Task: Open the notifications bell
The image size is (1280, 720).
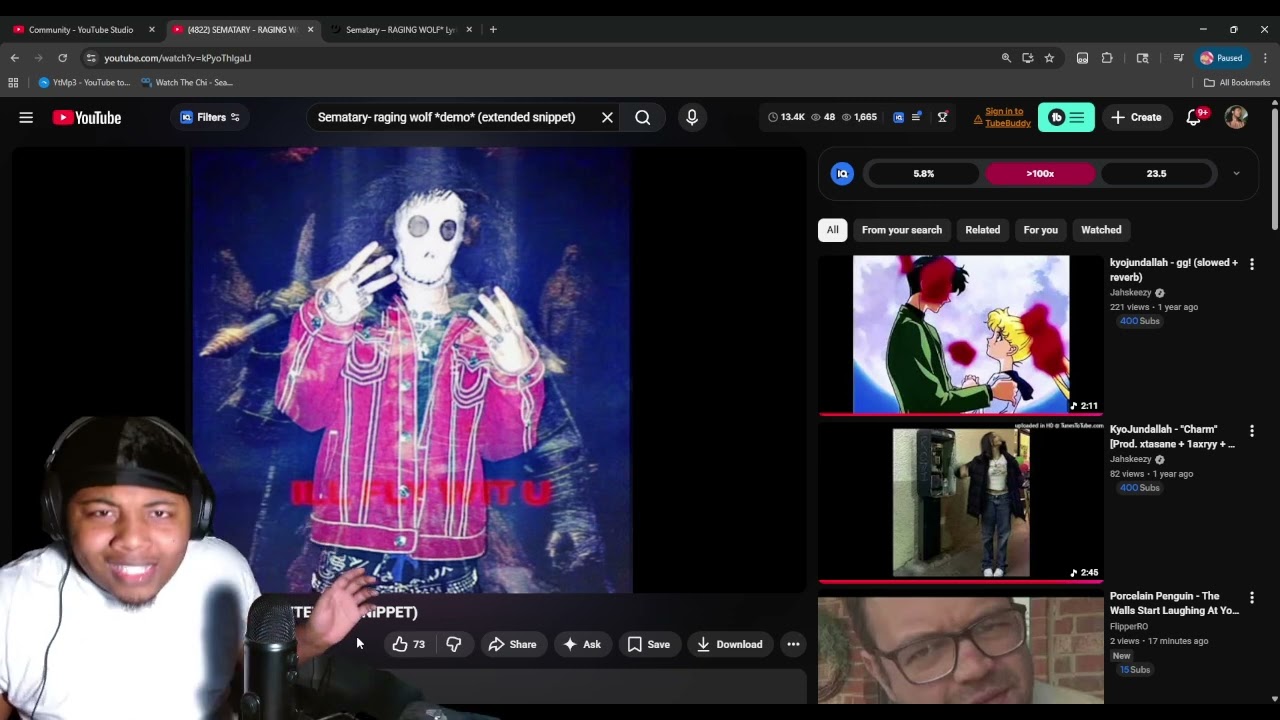Action: tap(1194, 117)
